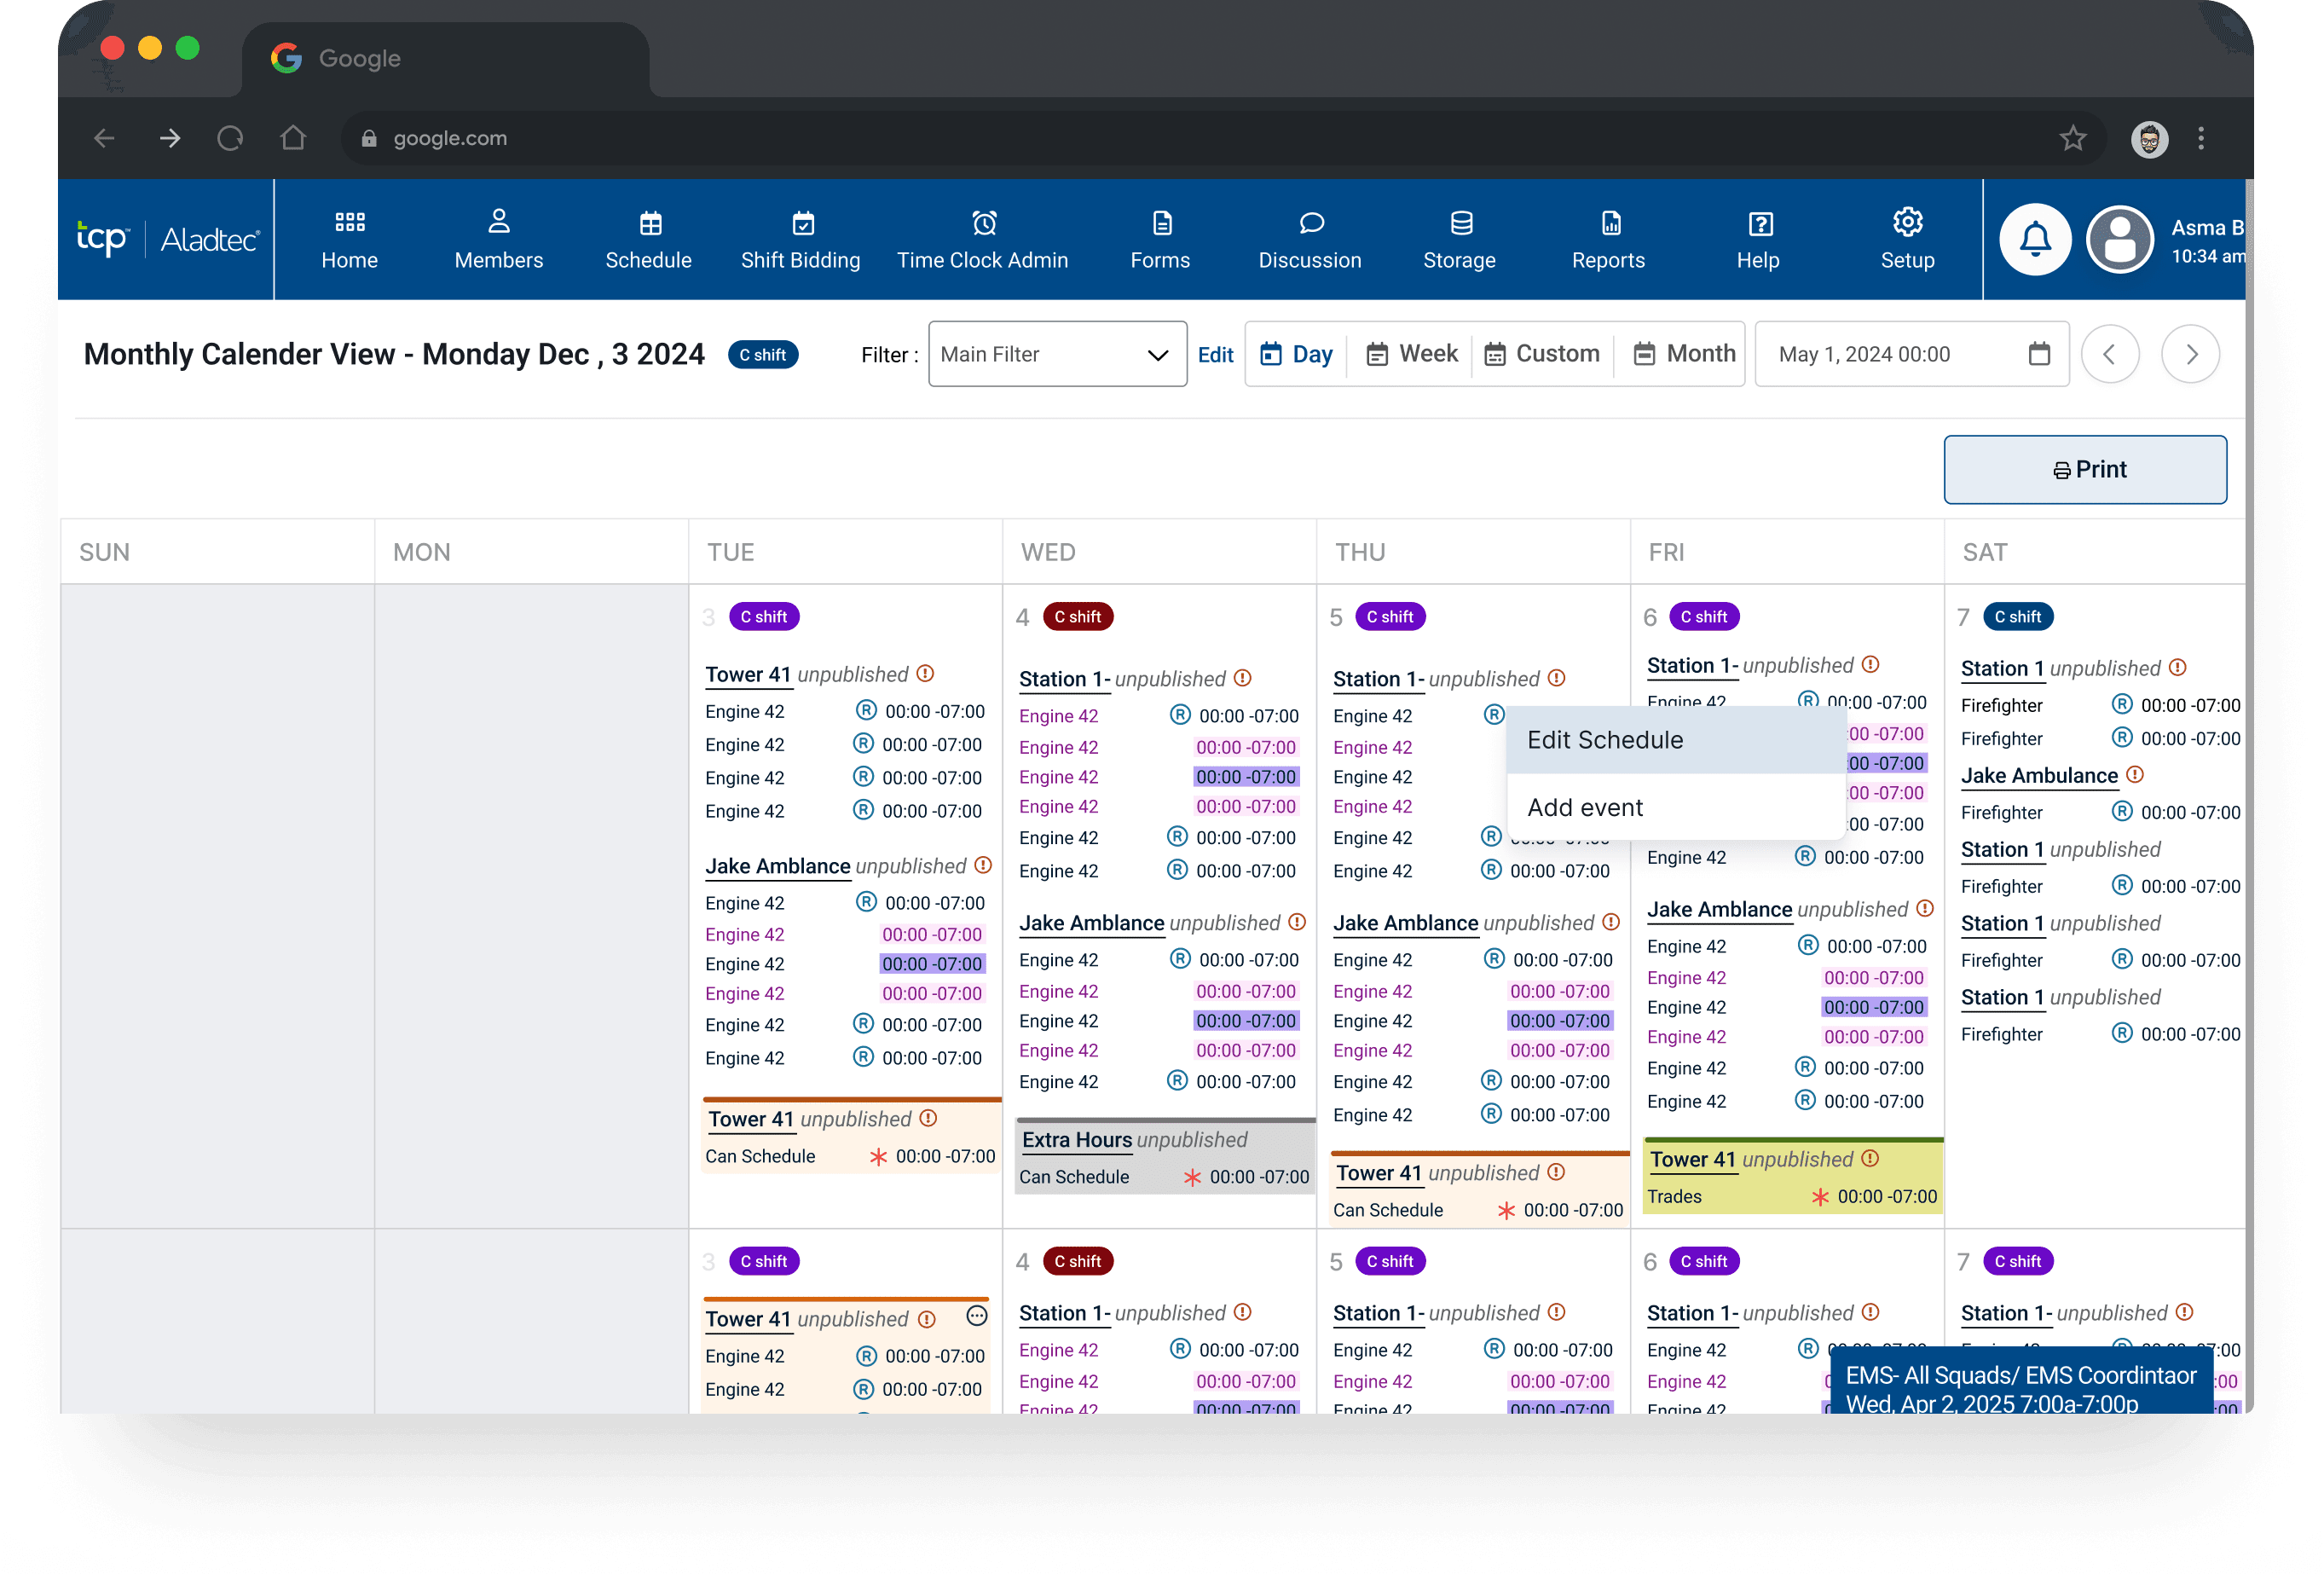
Task: Open Time Clock Admin alarm icon
Action: point(983,222)
